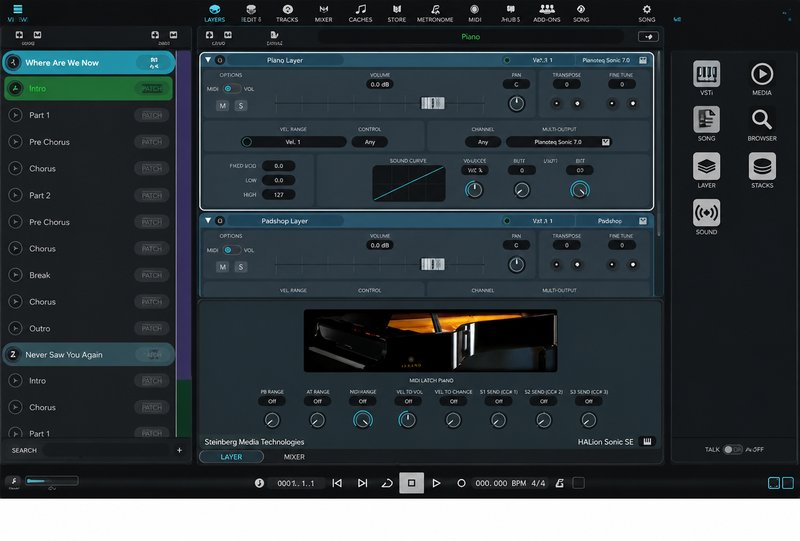This screenshot has width=800, height=541.
Task: Open the Control dropdown set to Any
Action: (369, 142)
